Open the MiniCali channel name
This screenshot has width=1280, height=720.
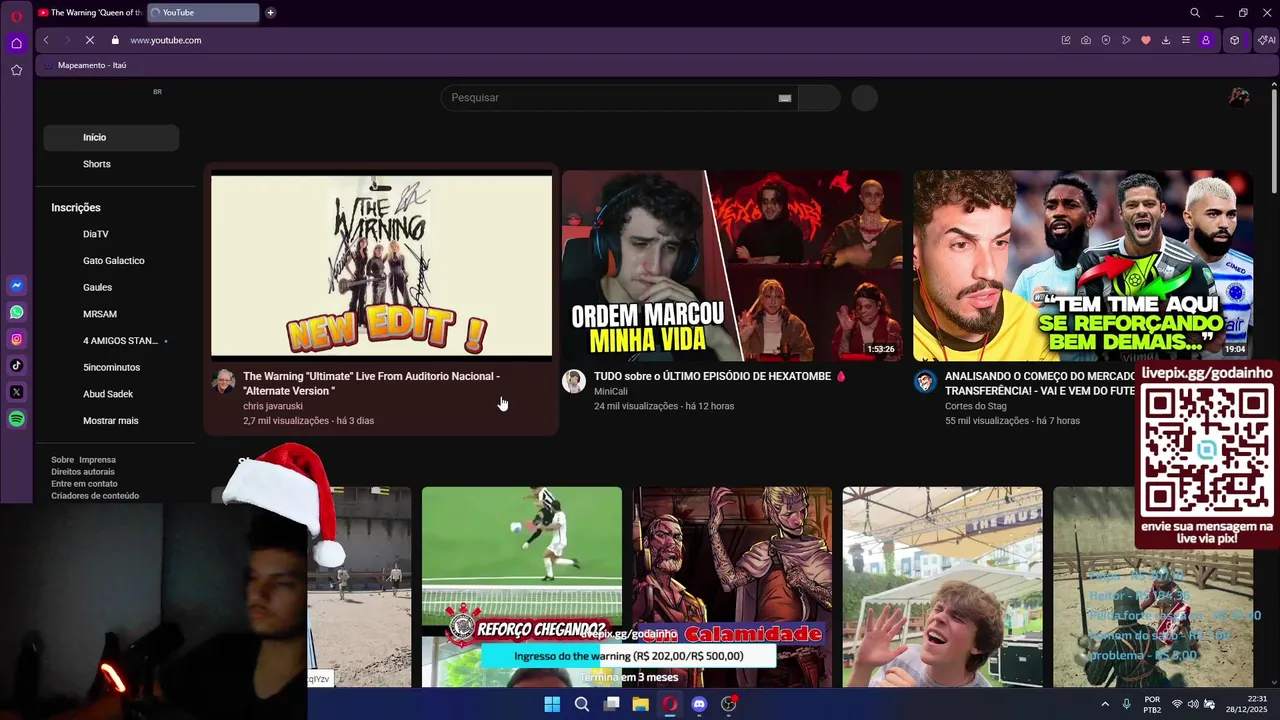coord(611,391)
